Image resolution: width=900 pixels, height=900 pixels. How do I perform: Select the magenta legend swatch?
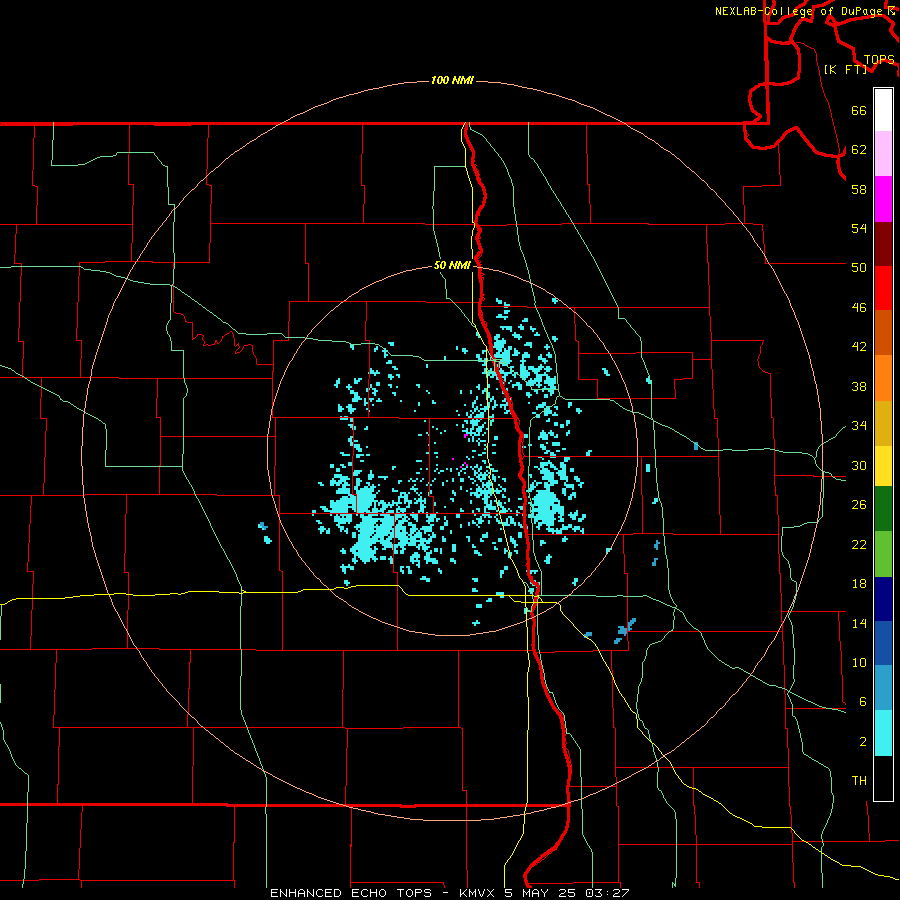[883, 199]
